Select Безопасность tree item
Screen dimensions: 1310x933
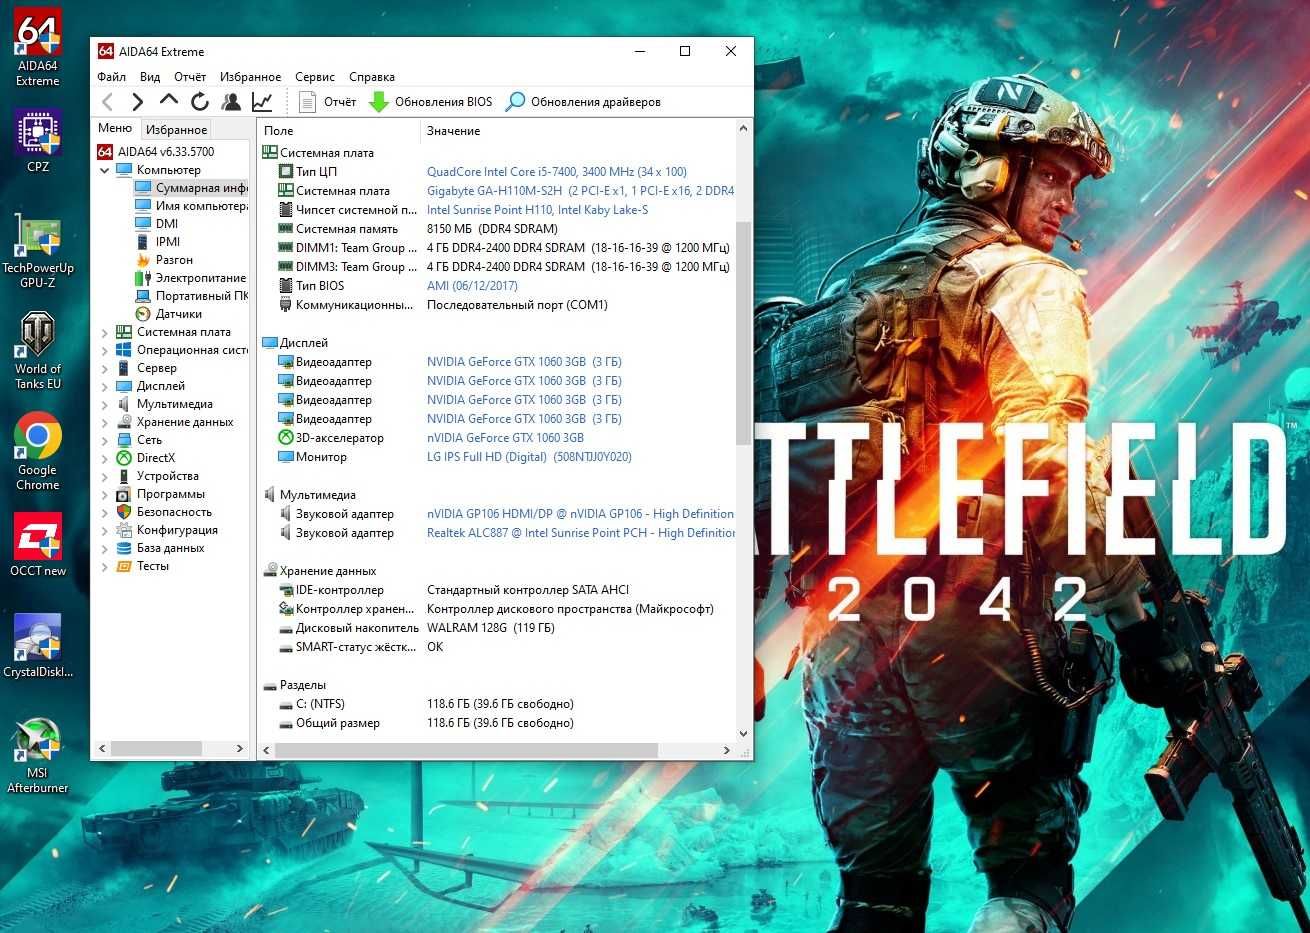[x=164, y=512]
